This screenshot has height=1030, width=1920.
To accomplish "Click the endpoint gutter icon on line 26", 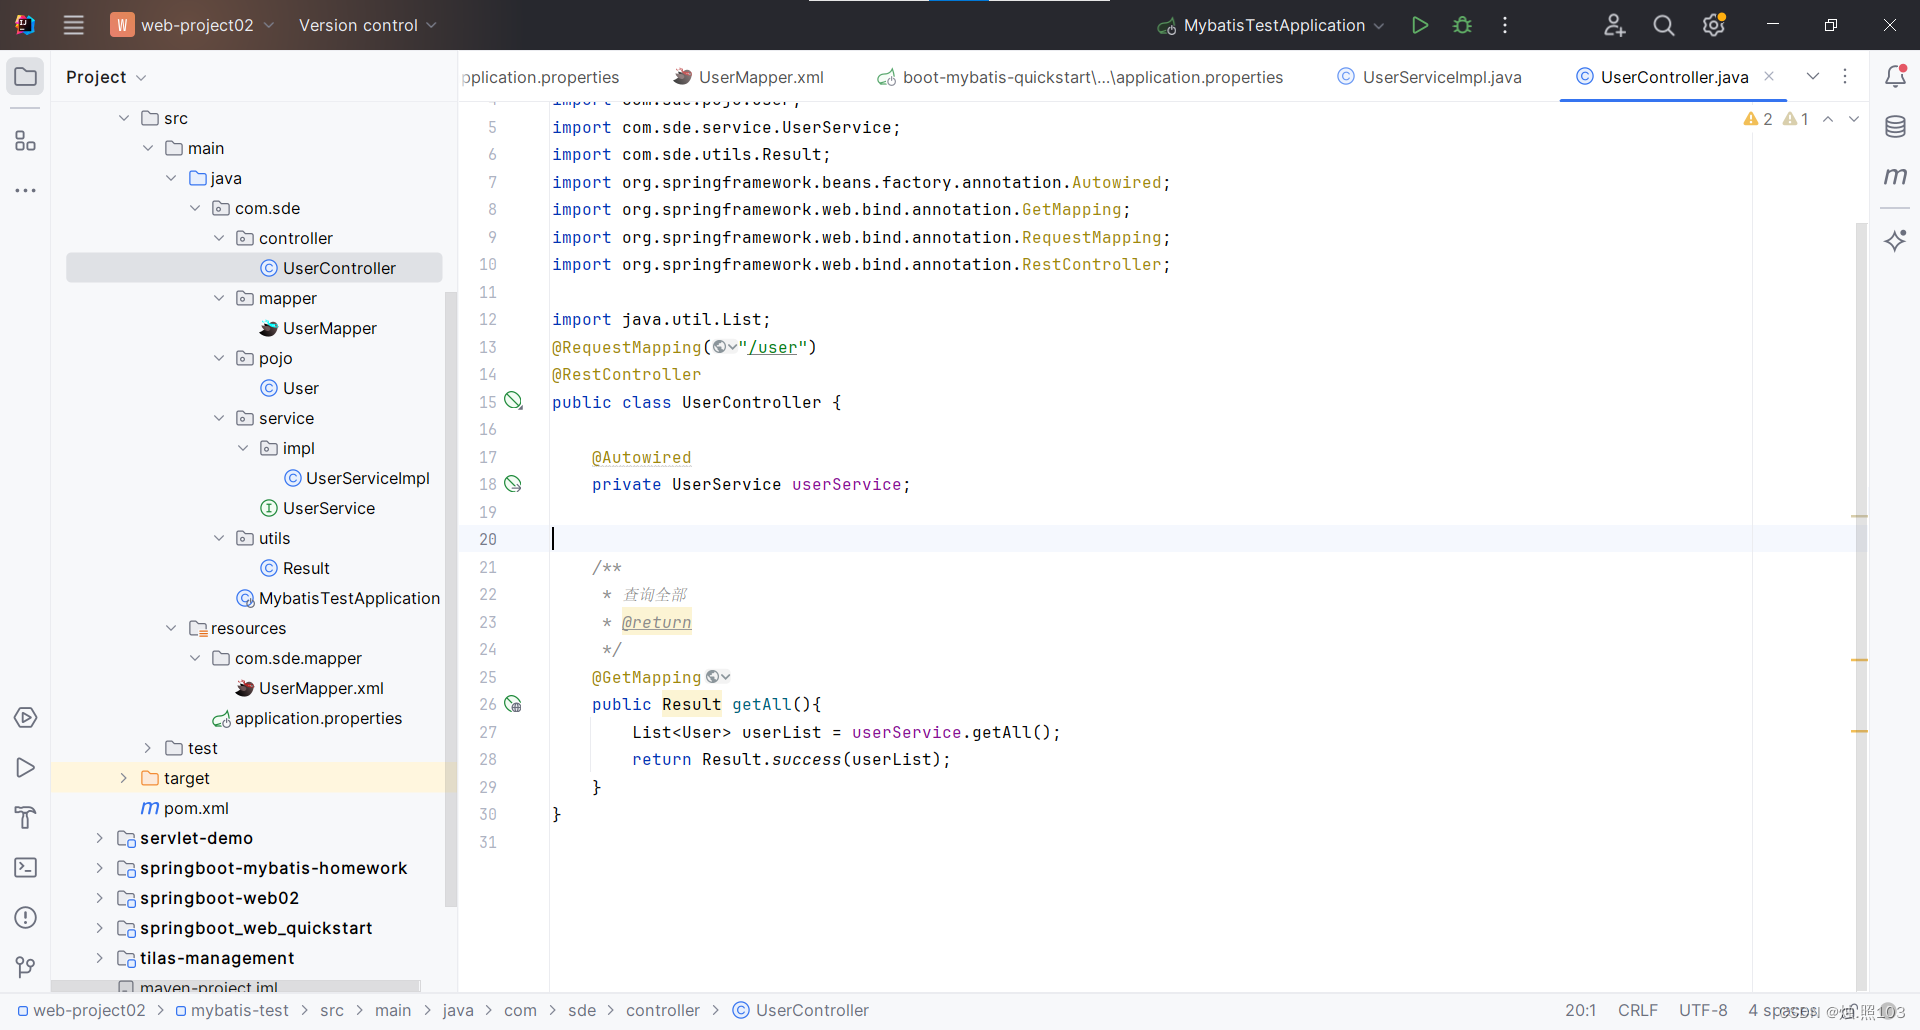I will coord(513,704).
